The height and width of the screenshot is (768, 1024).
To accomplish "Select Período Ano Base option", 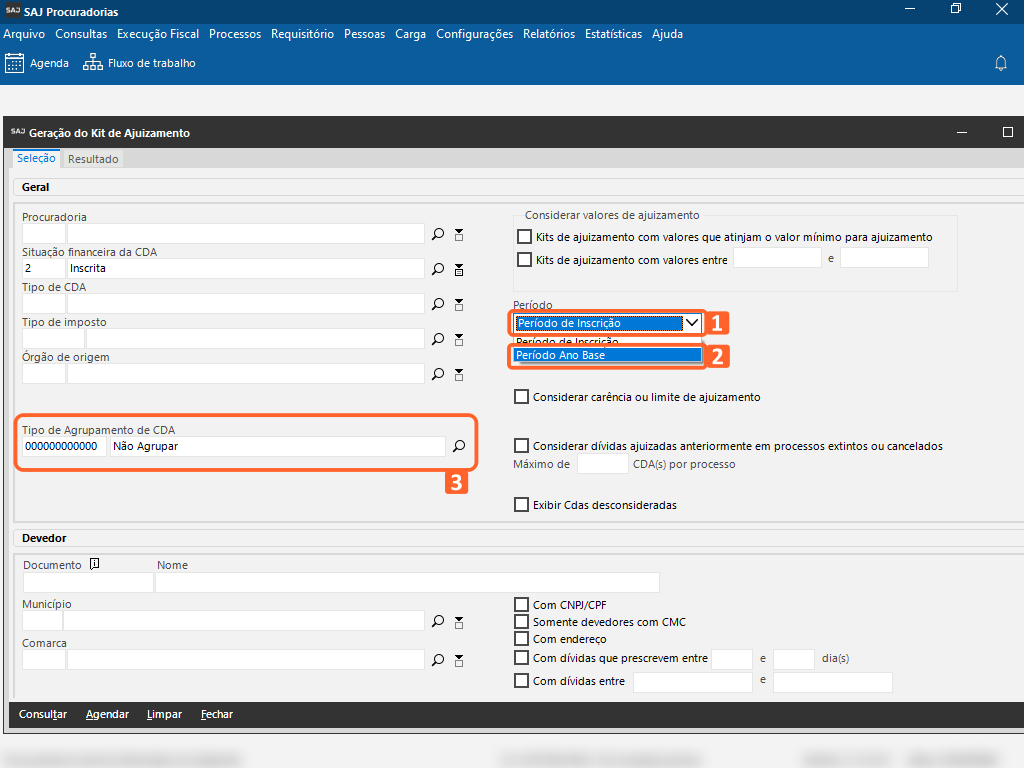I will point(607,355).
